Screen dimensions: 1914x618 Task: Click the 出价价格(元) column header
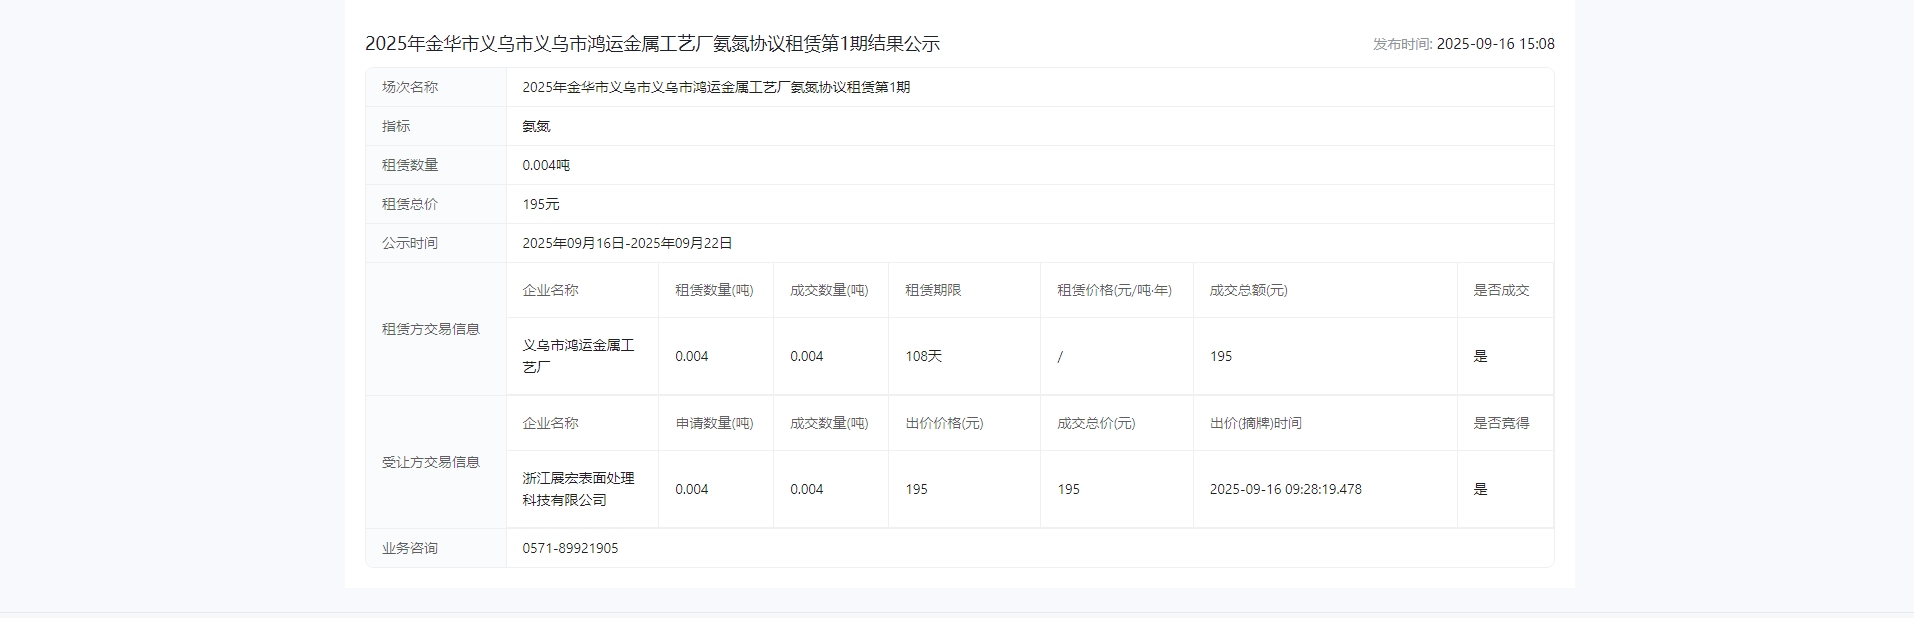tap(944, 423)
